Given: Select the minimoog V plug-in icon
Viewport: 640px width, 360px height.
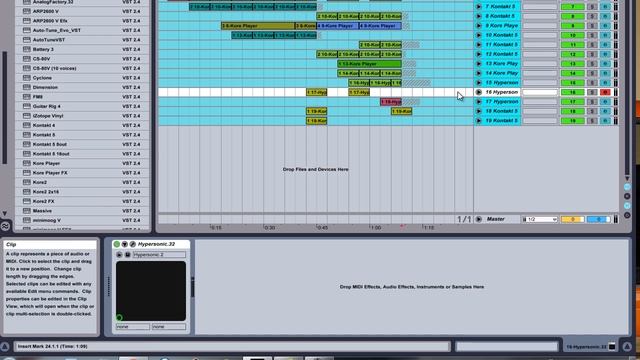Looking at the screenshot, I should (x=27, y=220).
